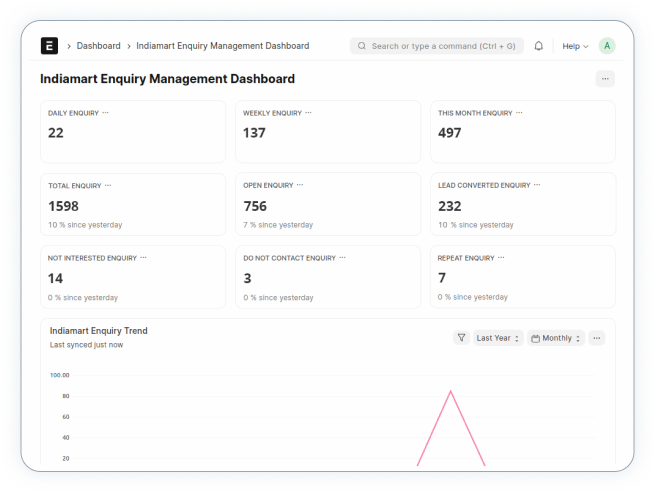Screen dimensions: 655x492
Task: Open This Month Enquiry card ellipsis menu
Action: (519, 113)
